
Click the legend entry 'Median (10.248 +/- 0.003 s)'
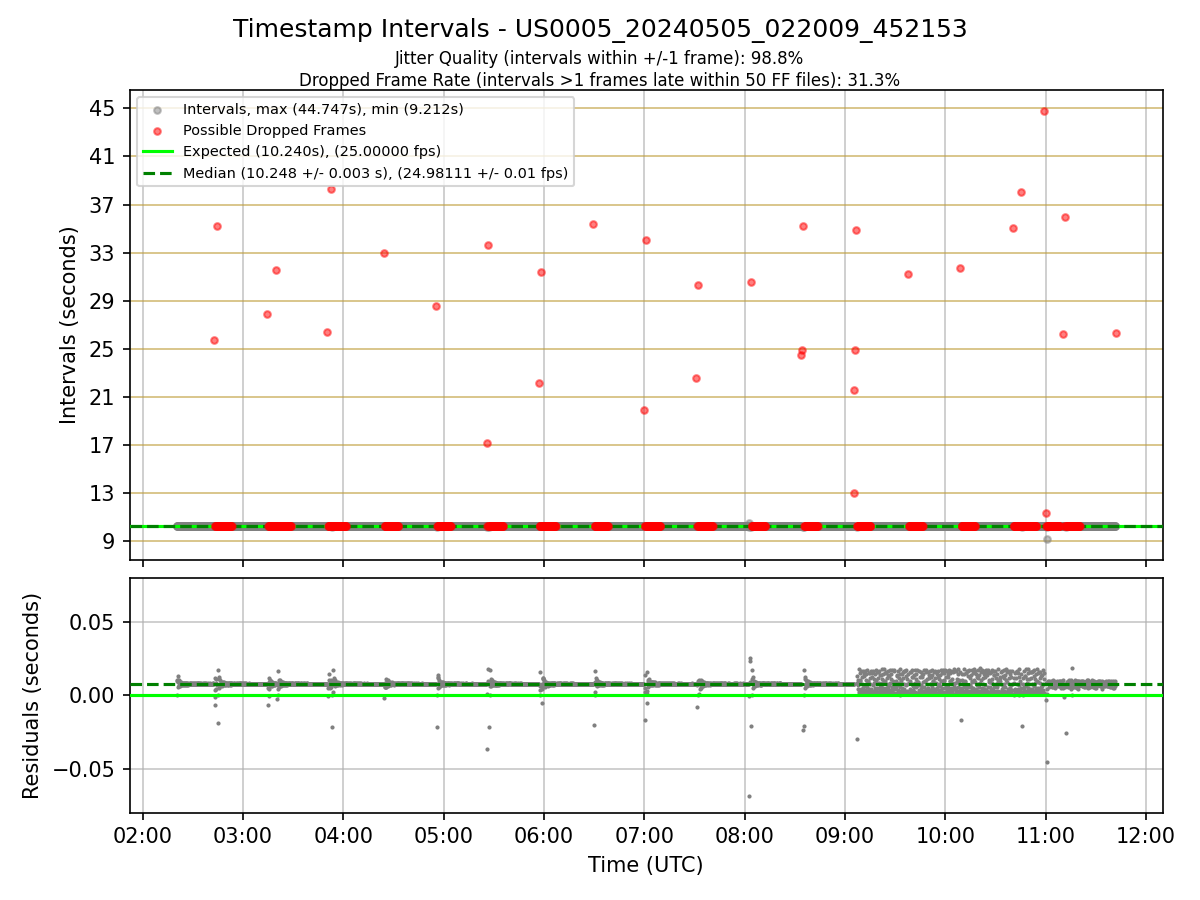point(375,173)
